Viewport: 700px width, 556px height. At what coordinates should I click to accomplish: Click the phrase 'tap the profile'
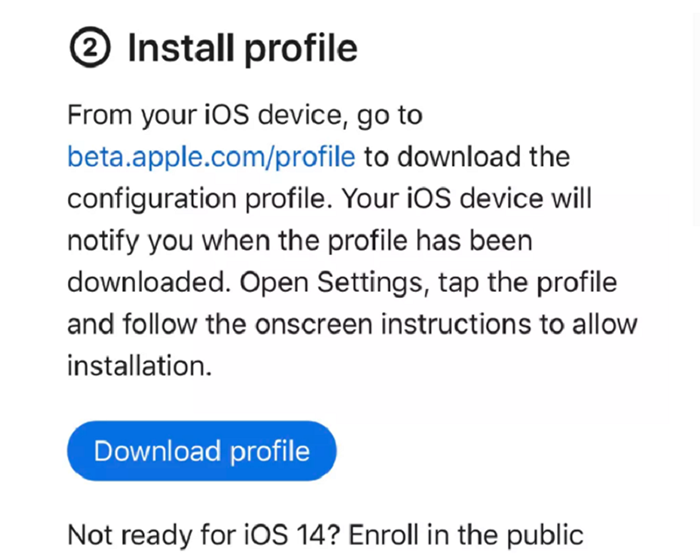point(528,282)
